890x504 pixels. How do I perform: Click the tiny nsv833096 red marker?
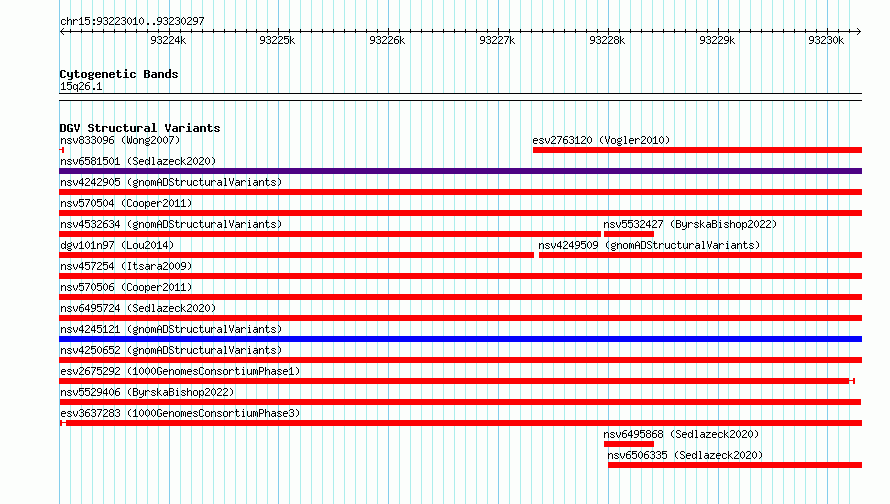pos(62,150)
